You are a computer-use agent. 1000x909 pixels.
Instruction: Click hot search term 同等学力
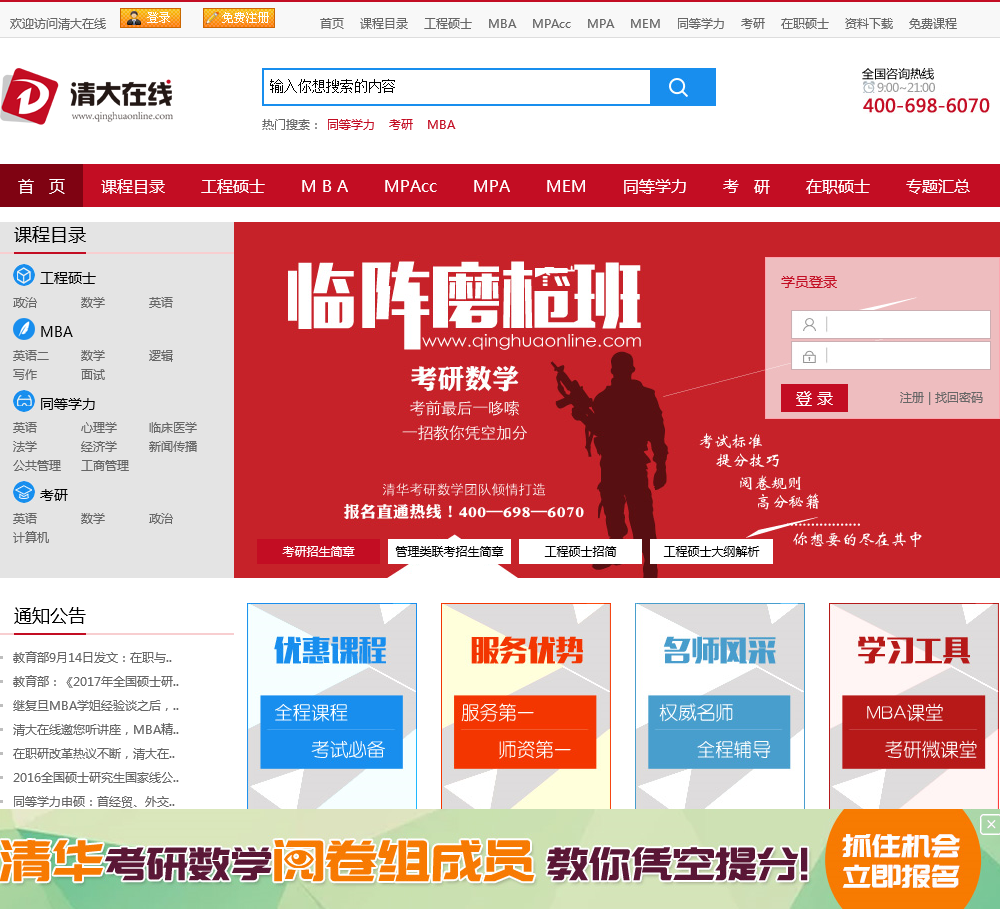click(x=351, y=124)
